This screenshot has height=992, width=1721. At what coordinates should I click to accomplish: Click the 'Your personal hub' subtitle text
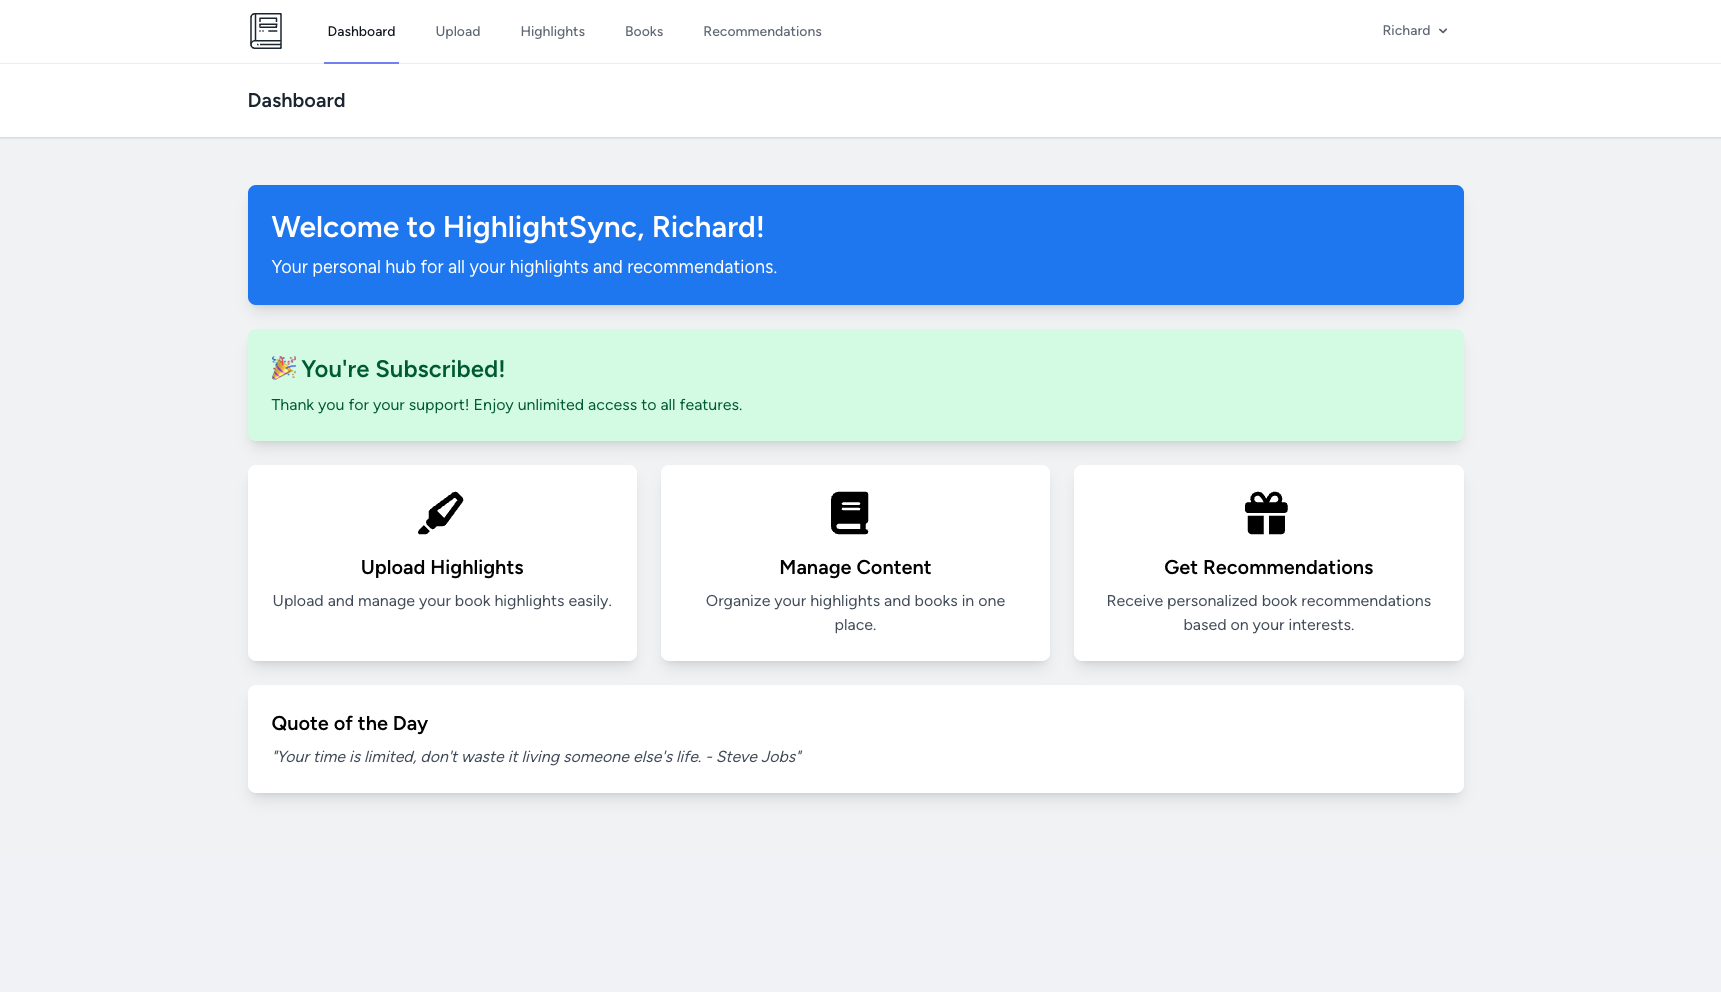pyautogui.click(x=524, y=267)
